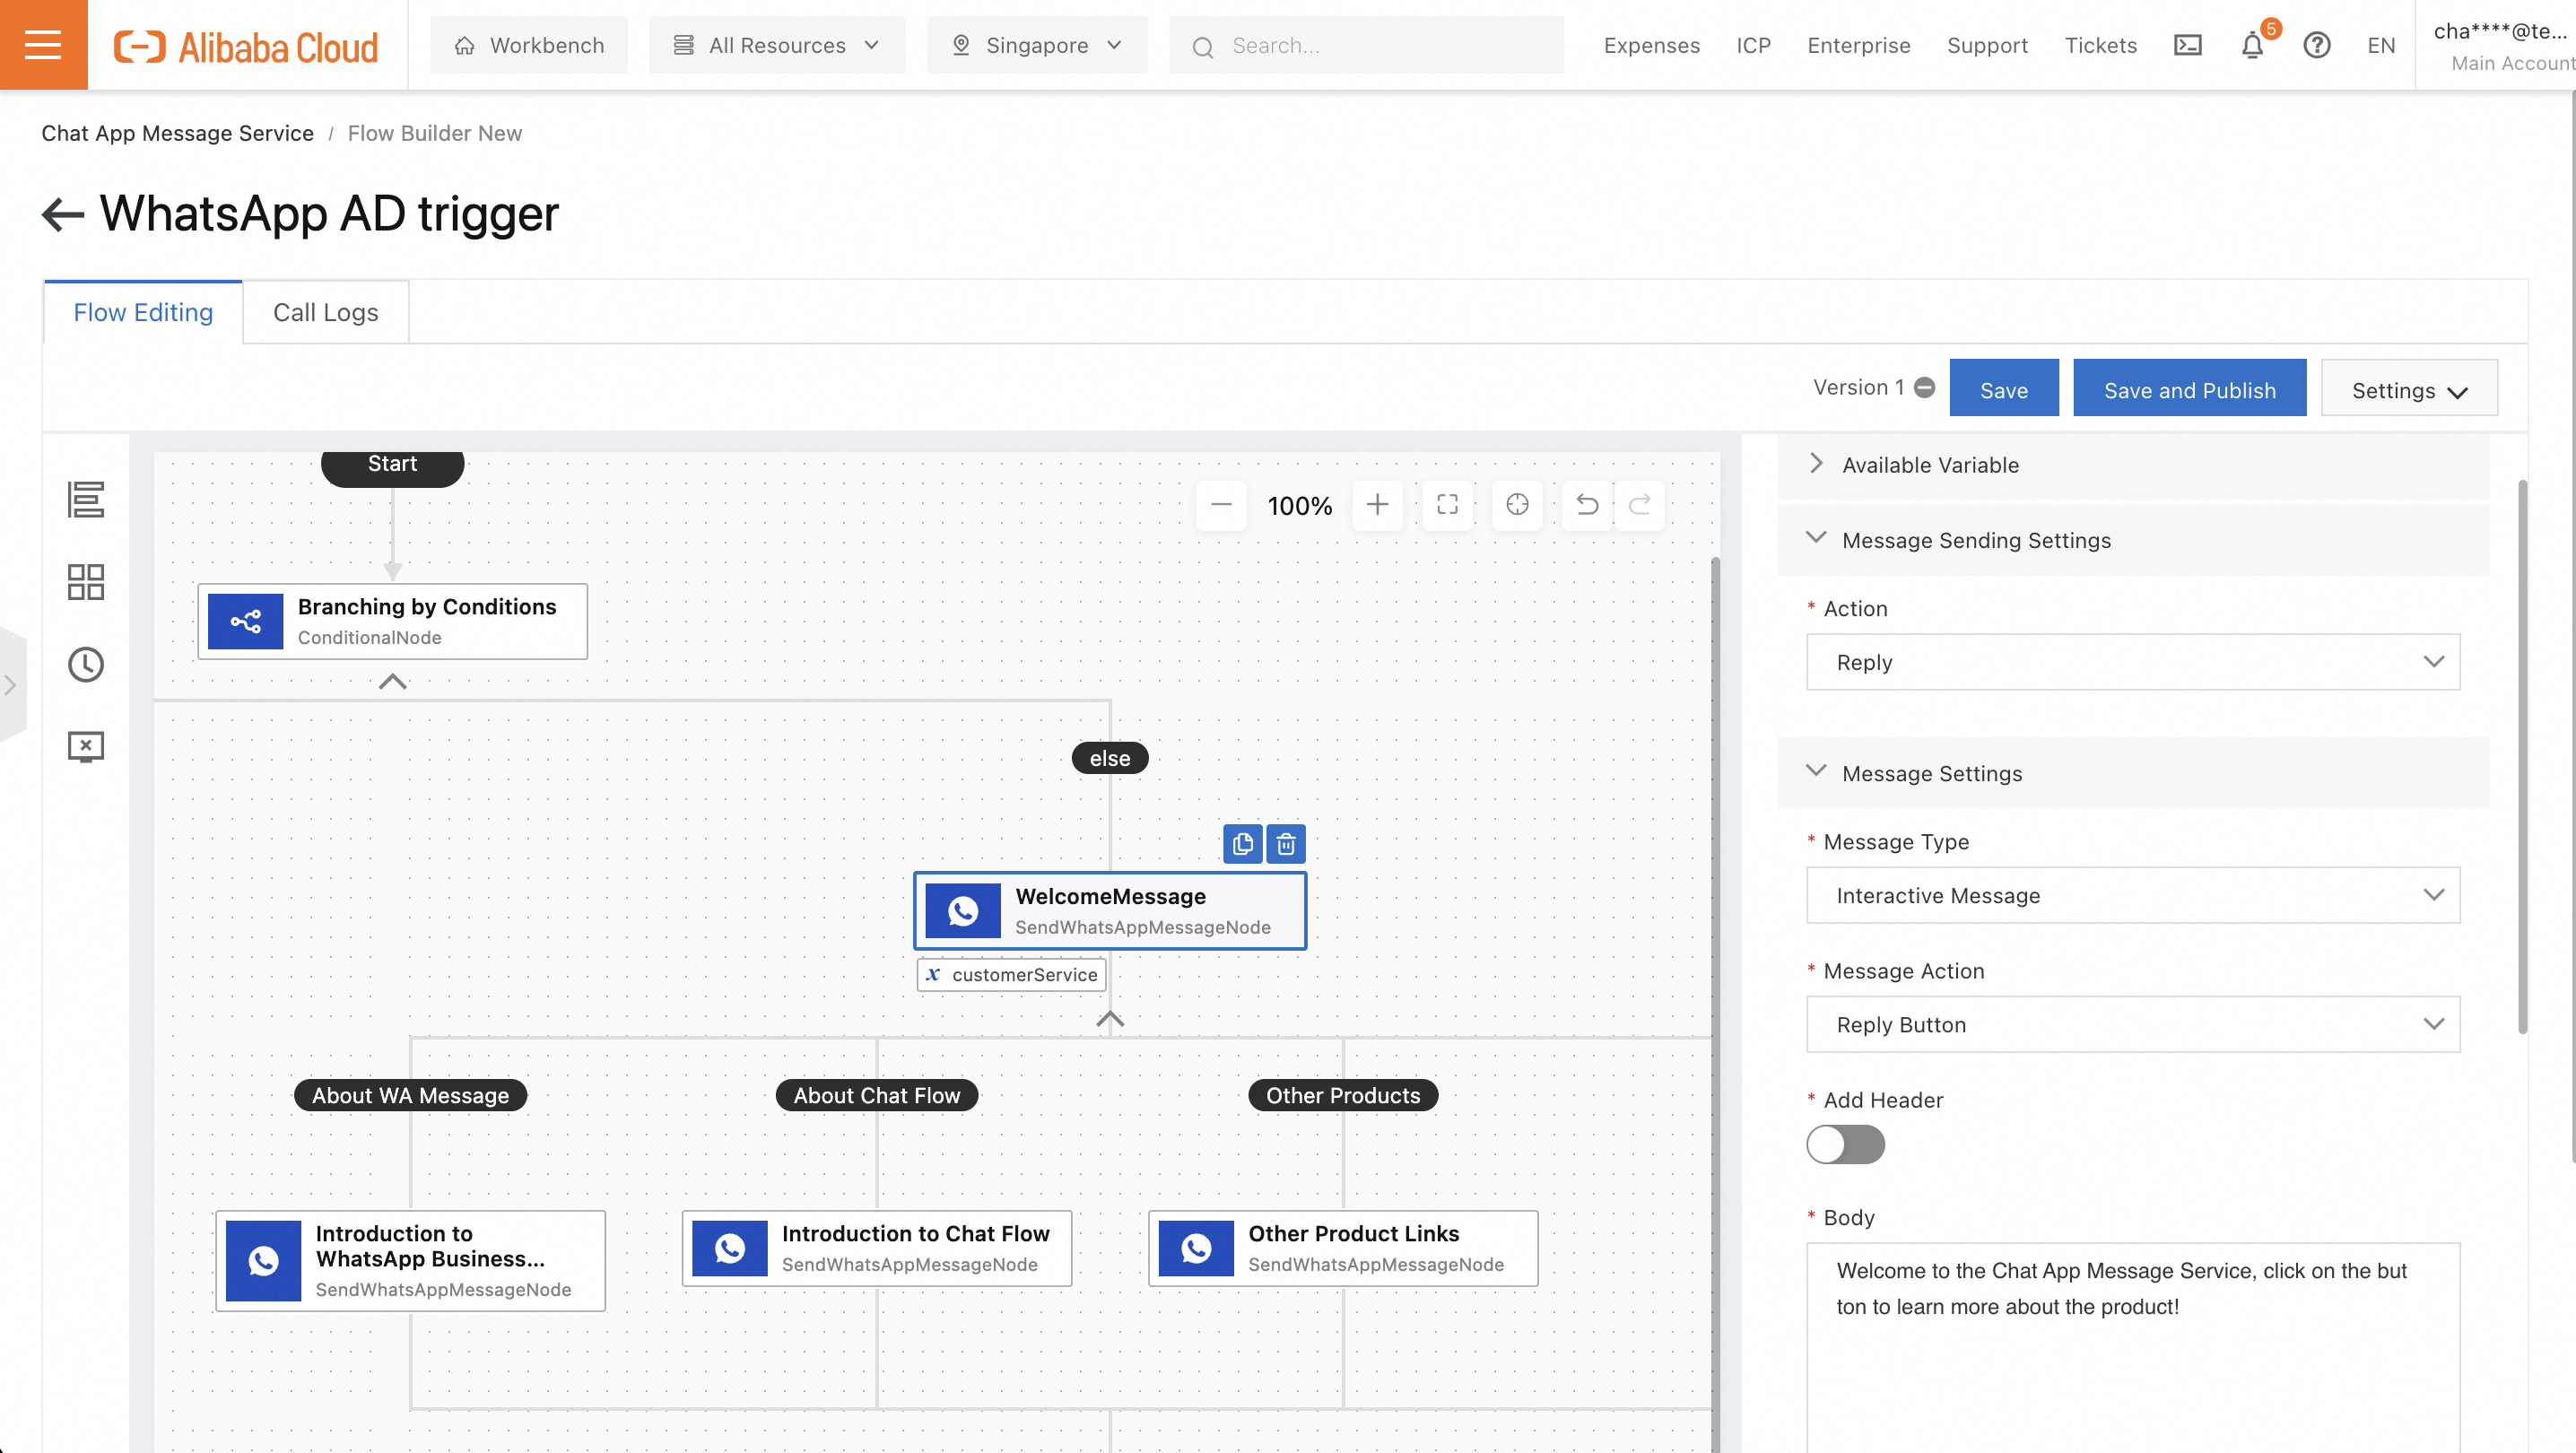This screenshot has height=1453, width=2576.
Task: Go to Chat App Message Service breadcrumb
Action: pyautogui.click(x=177, y=133)
